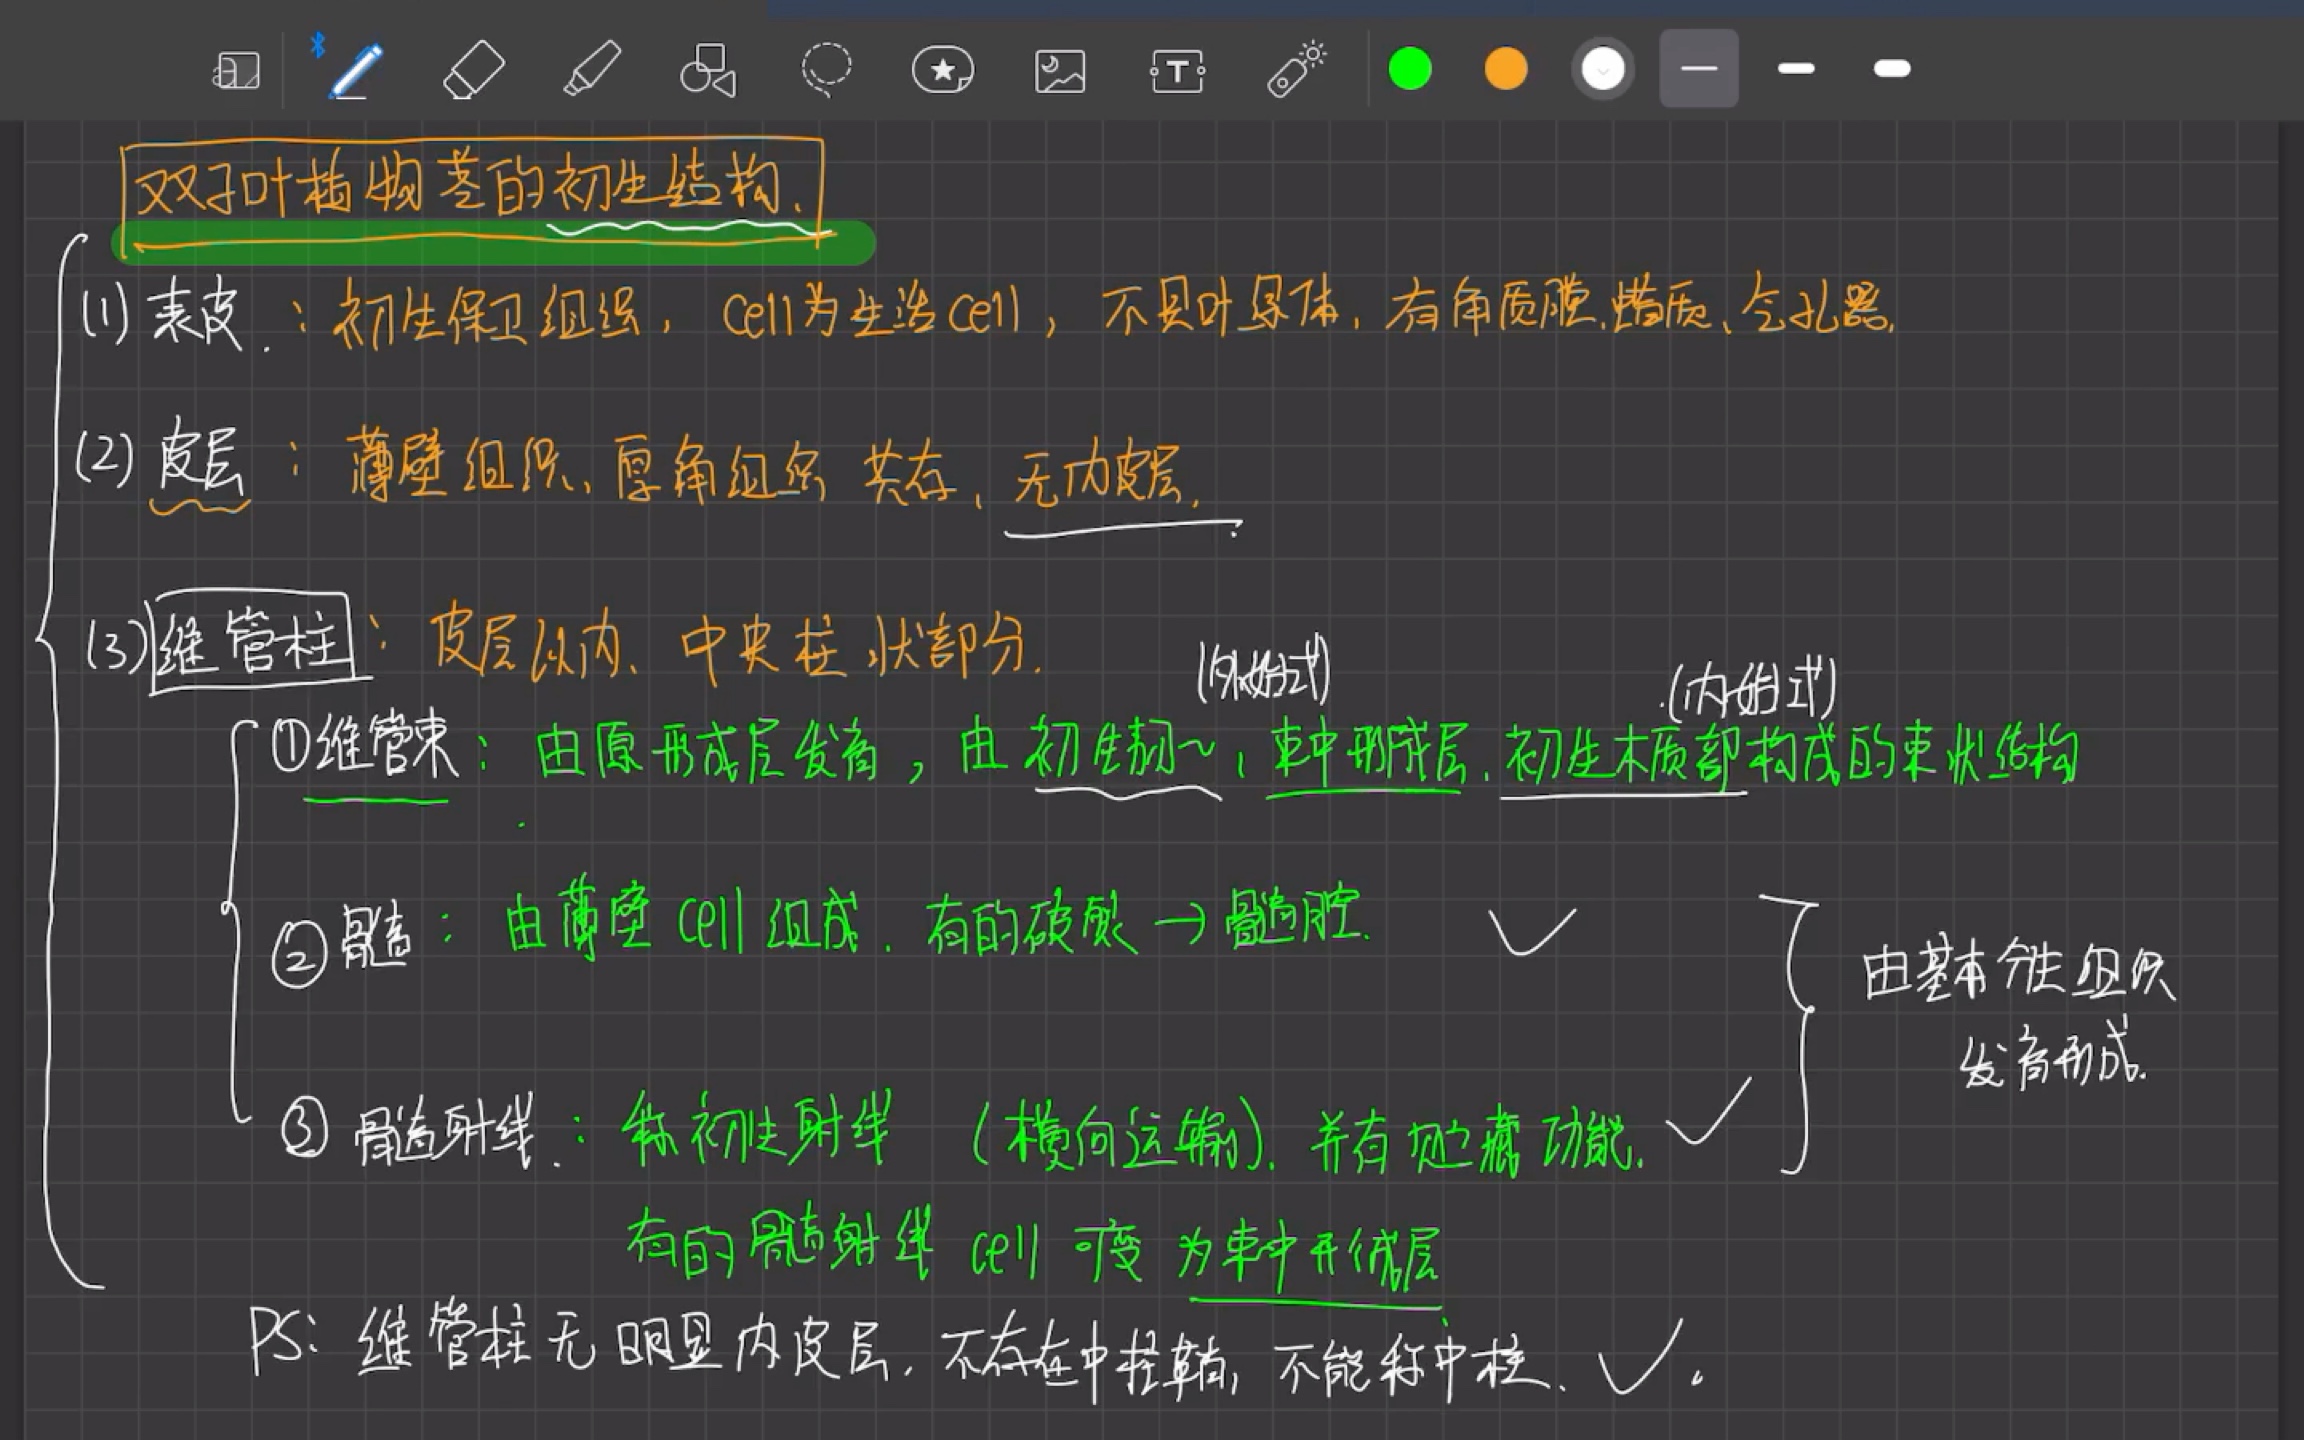
Task: Select the eraser tool
Action: 468,66
